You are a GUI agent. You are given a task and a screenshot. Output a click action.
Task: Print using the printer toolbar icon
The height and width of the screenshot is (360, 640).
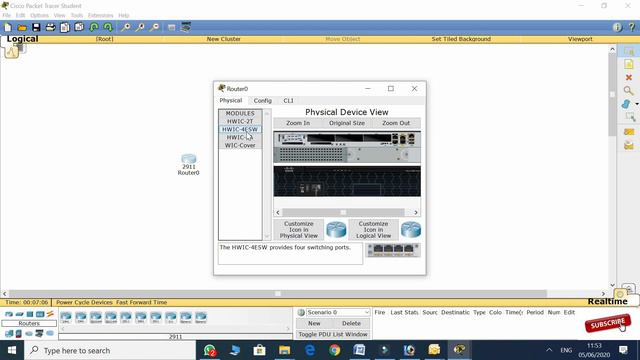[x=50, y=27]
